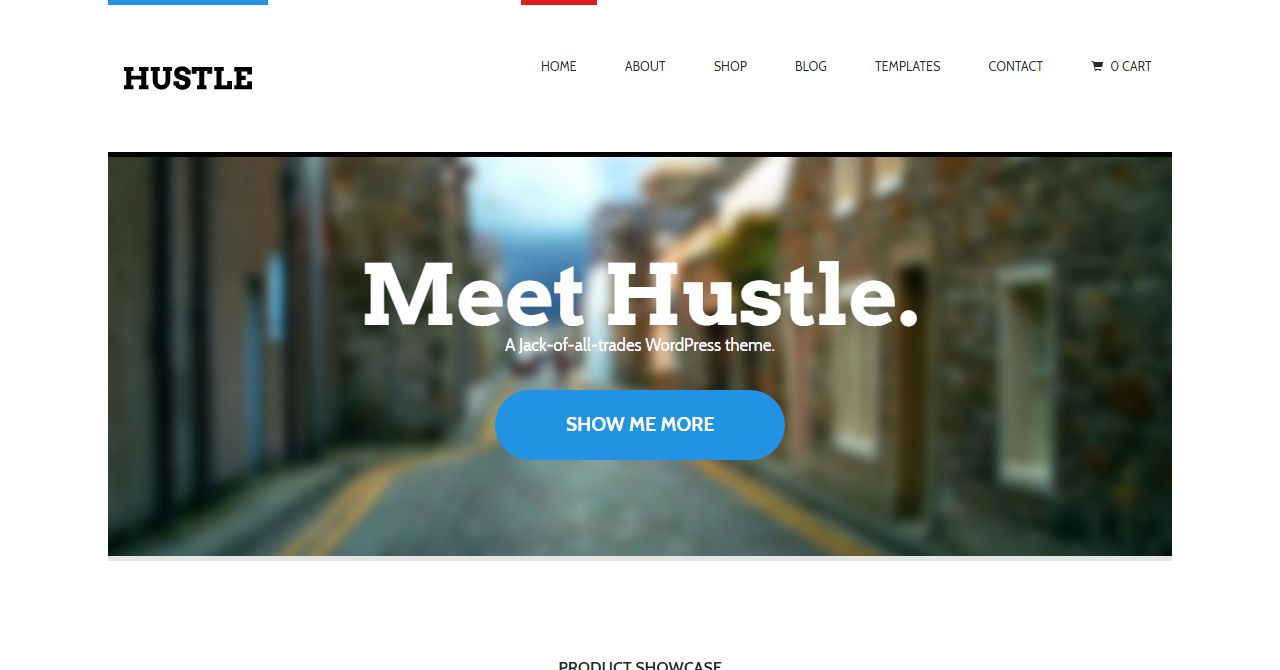
Task: Open the CONTACT page link
Action: 1015,66
